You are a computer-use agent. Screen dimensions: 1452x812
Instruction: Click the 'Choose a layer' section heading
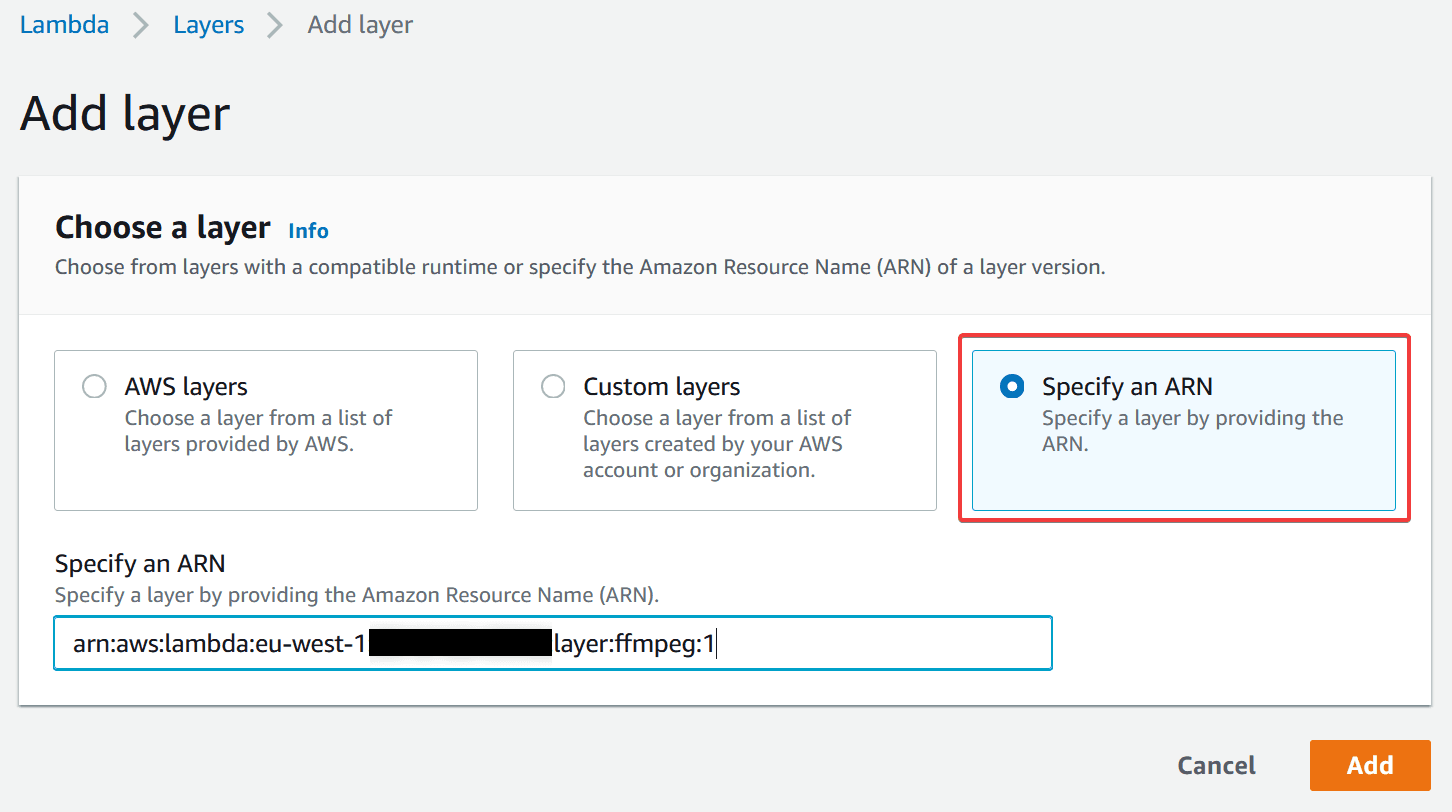coord(162,228)
